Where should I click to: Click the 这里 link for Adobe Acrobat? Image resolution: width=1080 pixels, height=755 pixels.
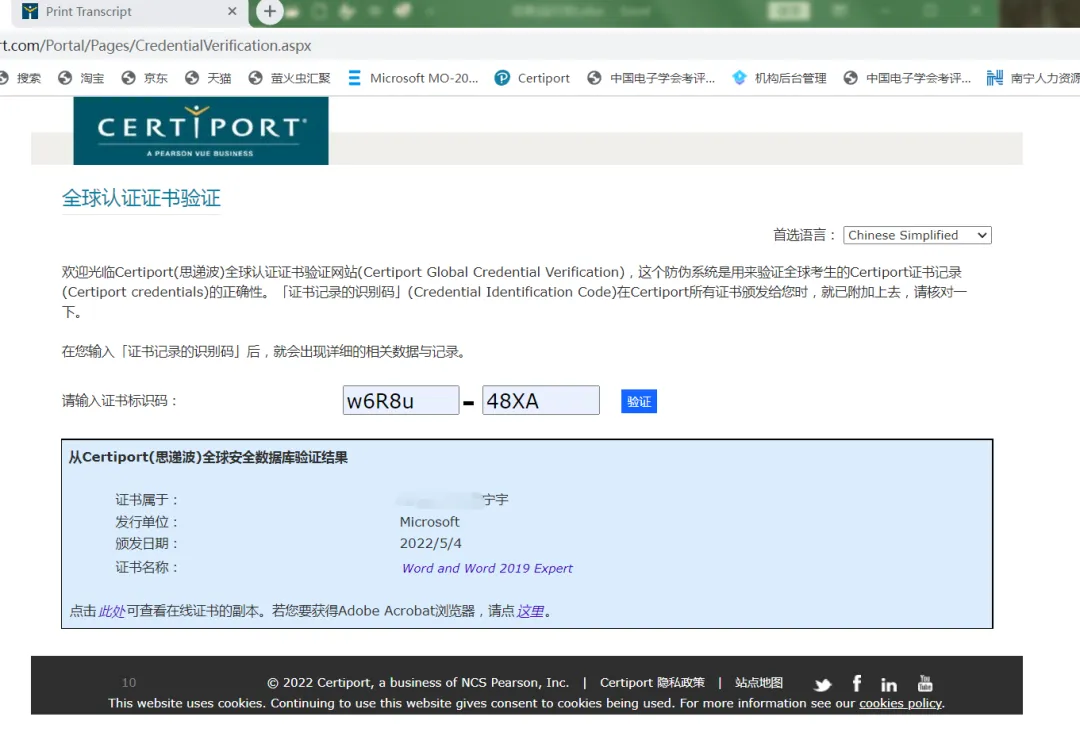tap(530, 611)
